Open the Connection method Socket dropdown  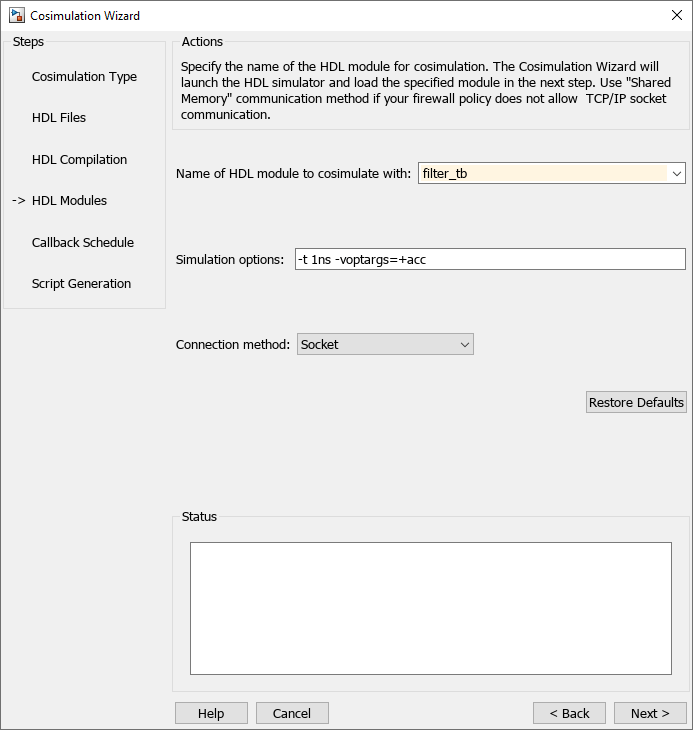[x=385, y=344]
